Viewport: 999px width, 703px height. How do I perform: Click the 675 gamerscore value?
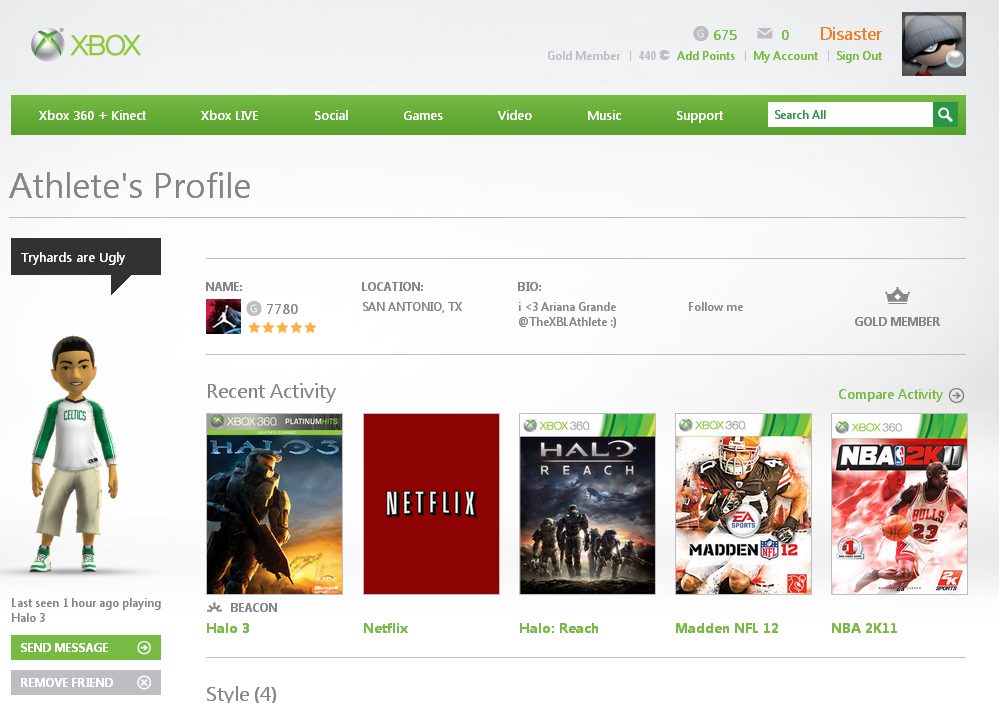[x=725, y=34]
